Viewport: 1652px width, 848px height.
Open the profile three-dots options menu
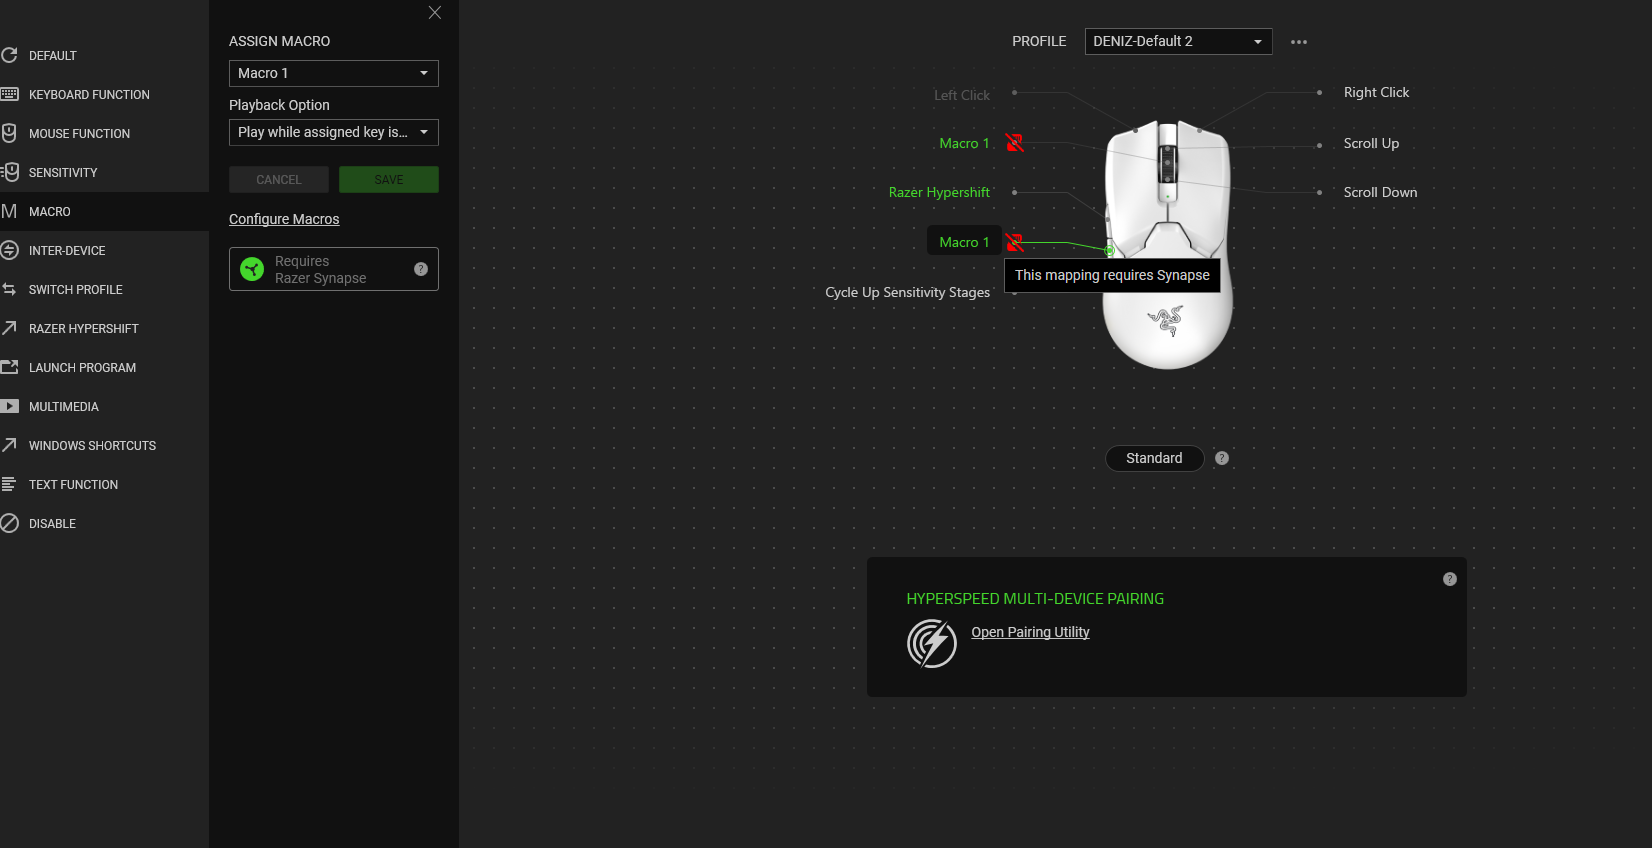click(x=1299, y=42)
